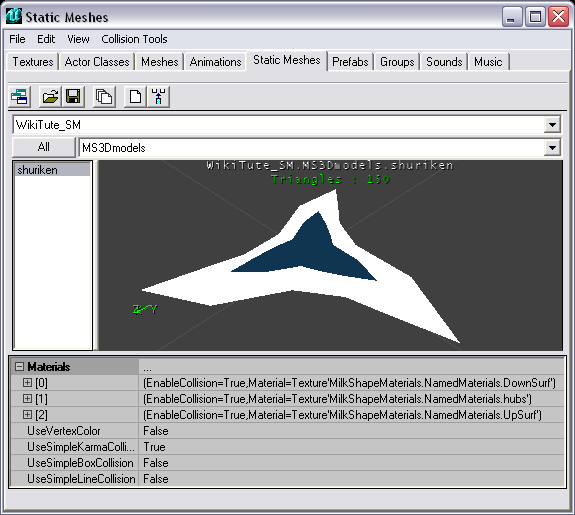
Task: Toggle the UseVertexColor False value
Action: click(x=351, y=431)
